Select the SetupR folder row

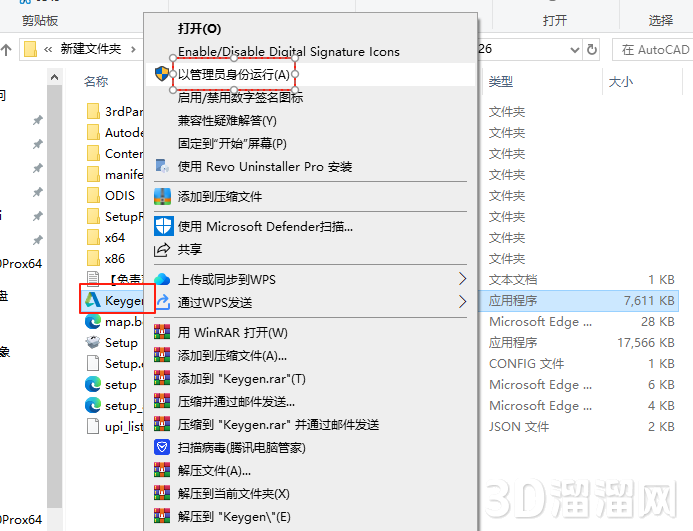point(114,217)
